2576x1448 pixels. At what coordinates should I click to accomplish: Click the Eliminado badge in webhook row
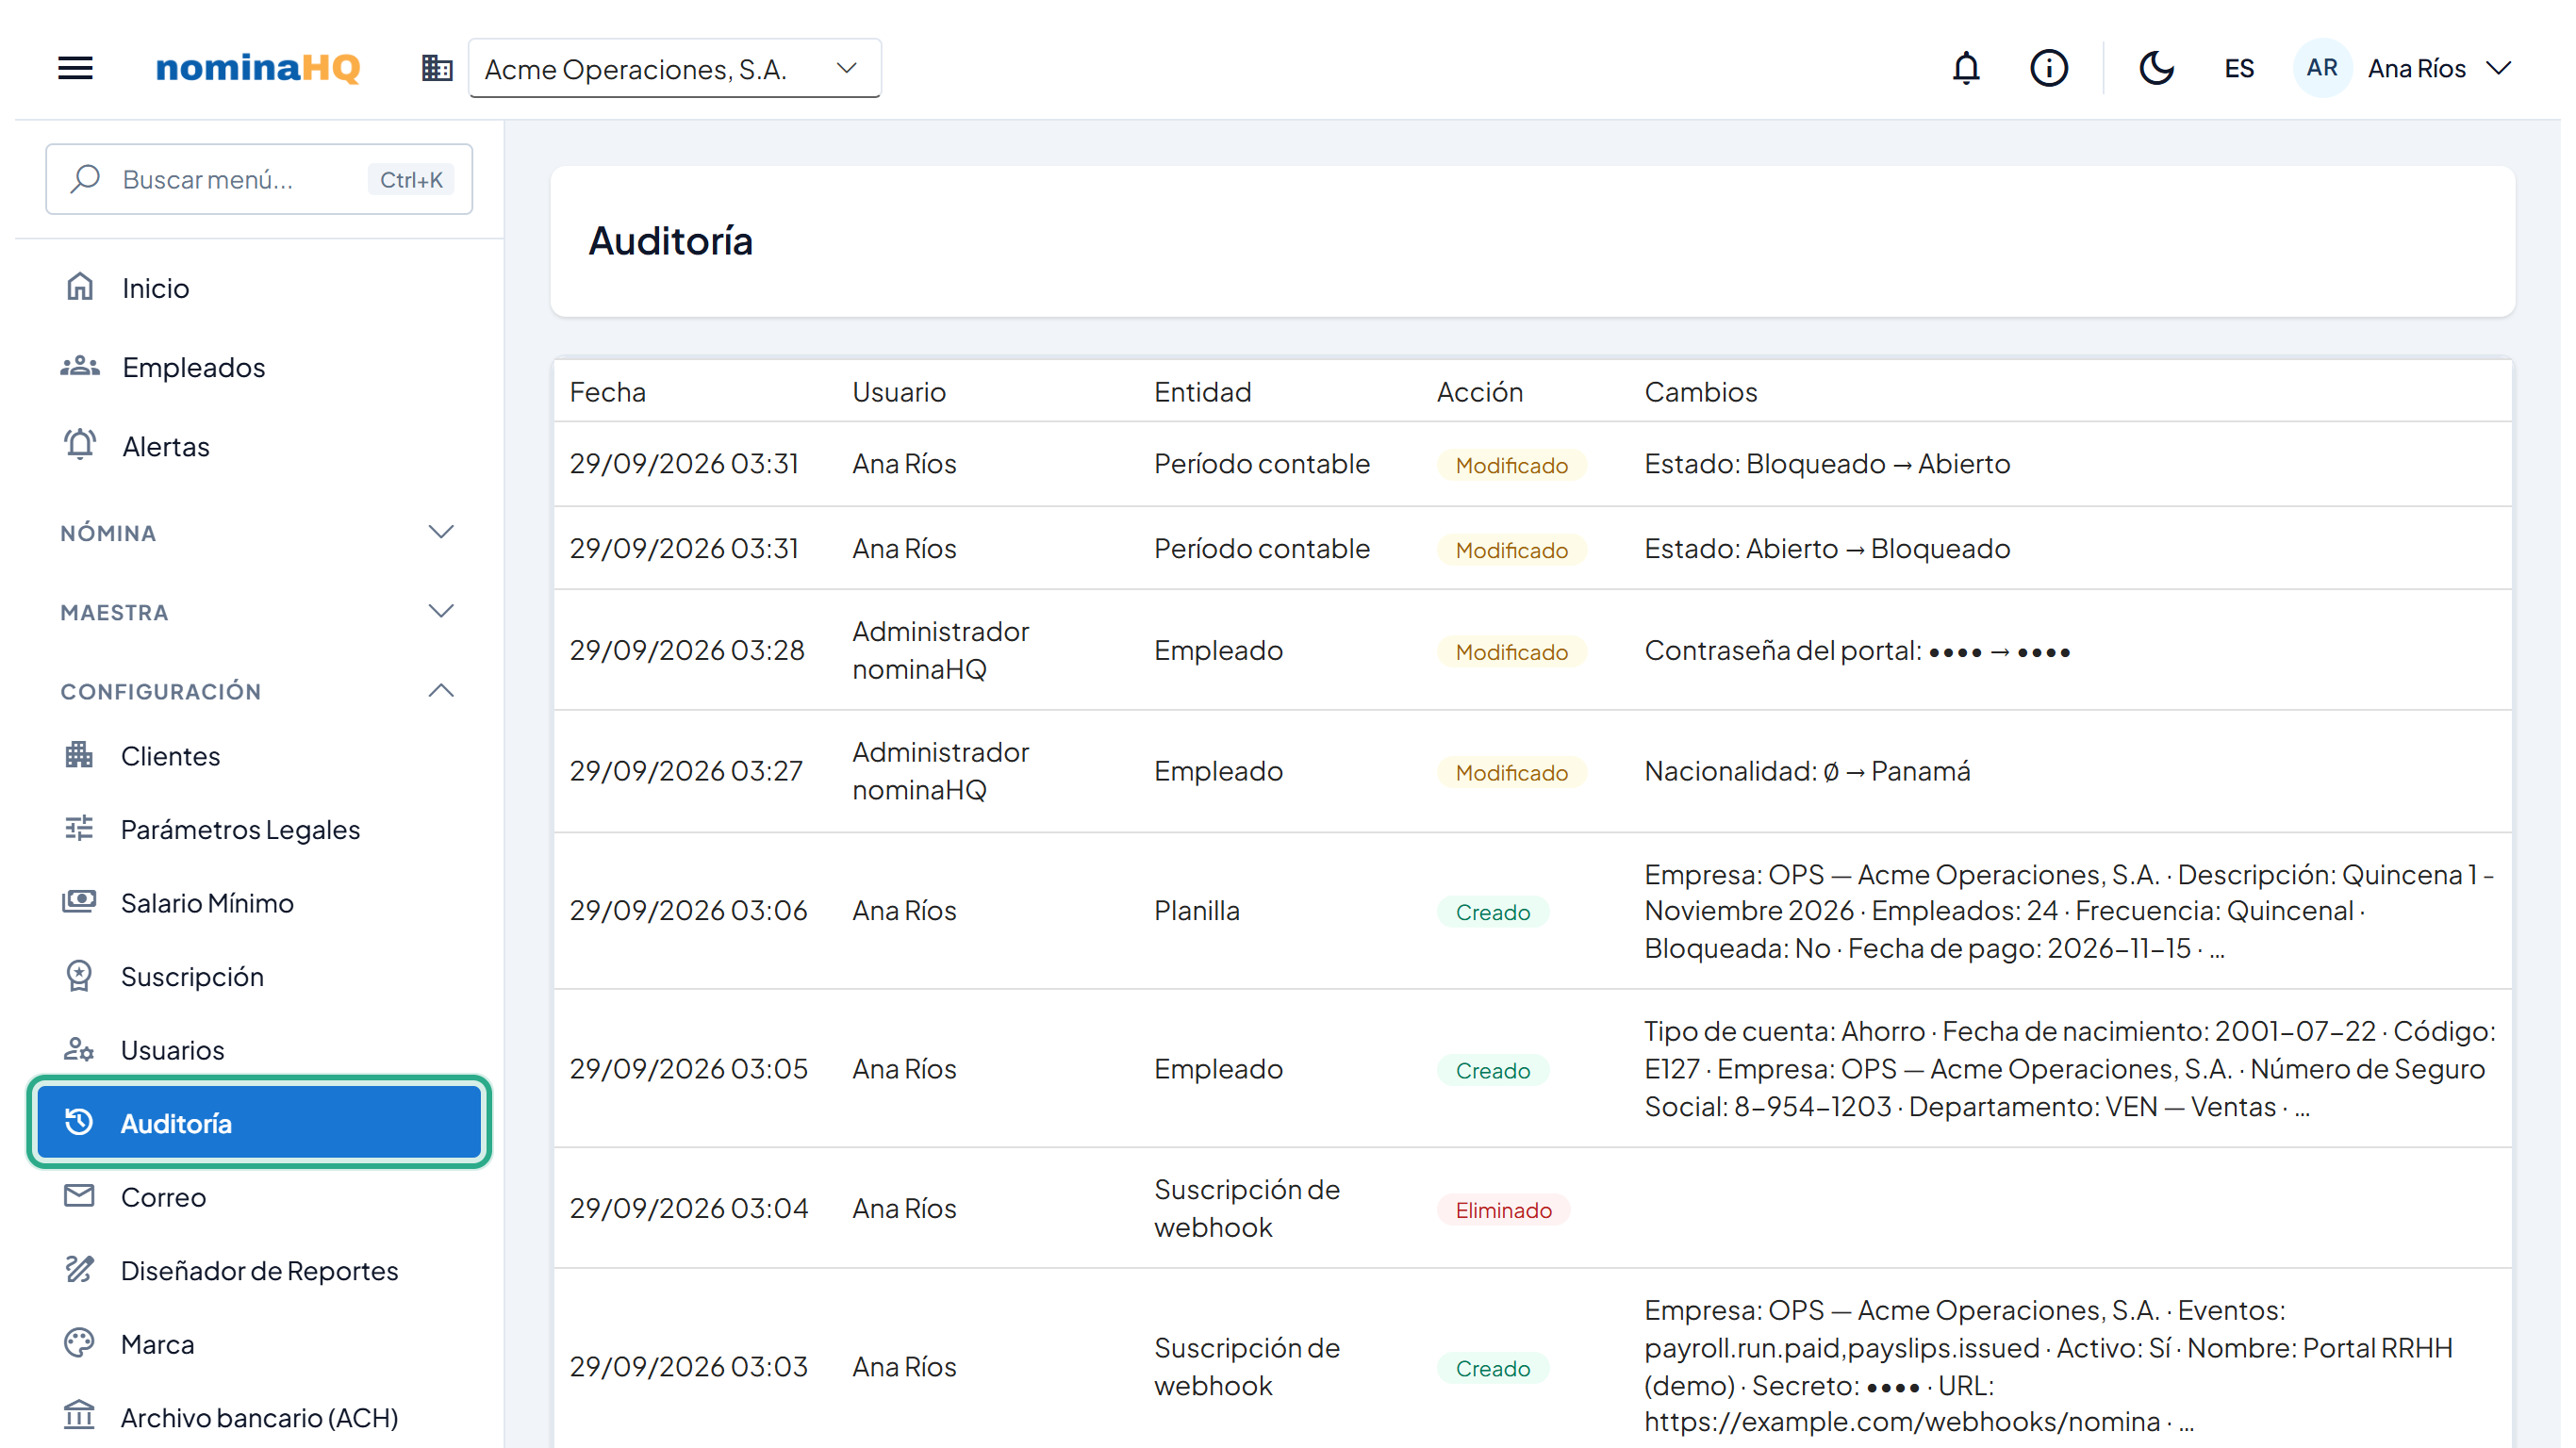1504,1210
